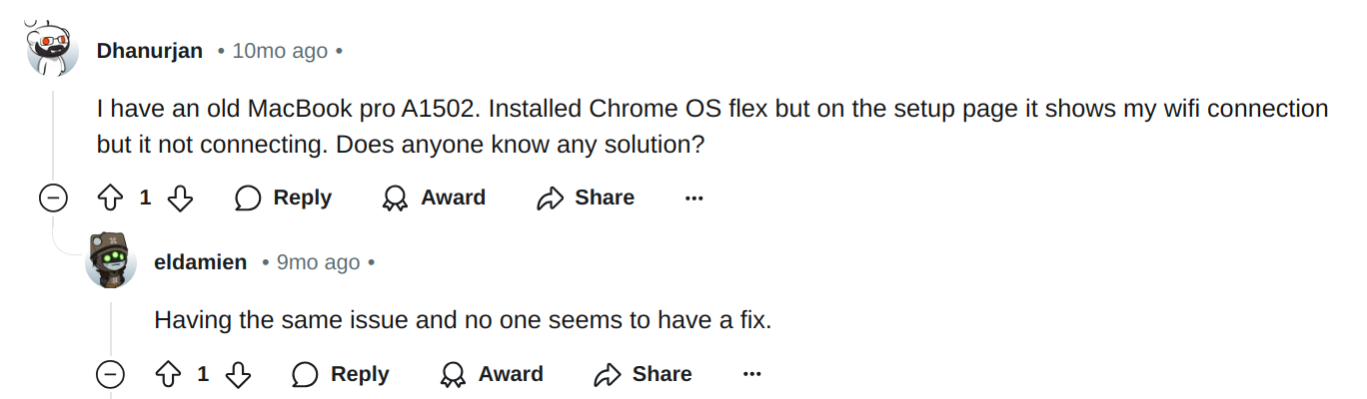Share eldamien's reply

click(643, 375)
